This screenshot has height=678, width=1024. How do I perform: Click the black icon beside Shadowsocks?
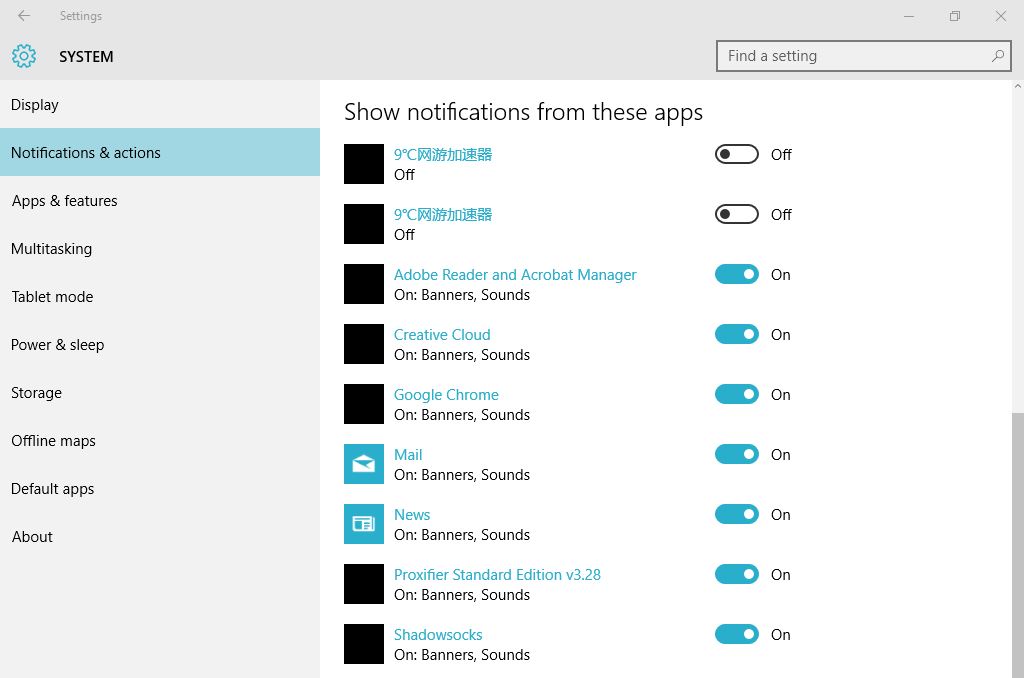364,644
